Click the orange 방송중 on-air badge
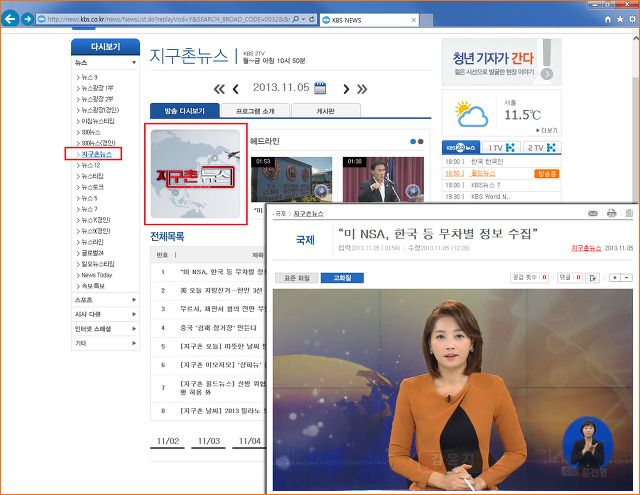This screenshot has width=640, height=495. click(x=547, y=174)
